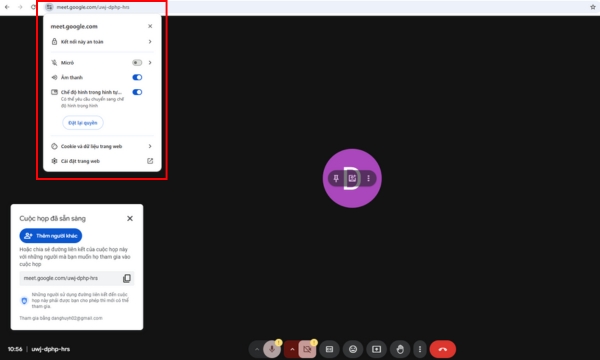Apply visual effects on participant tile
This screenshot has height=360, width=600.
pyautogui.click(x=352, y=178)
